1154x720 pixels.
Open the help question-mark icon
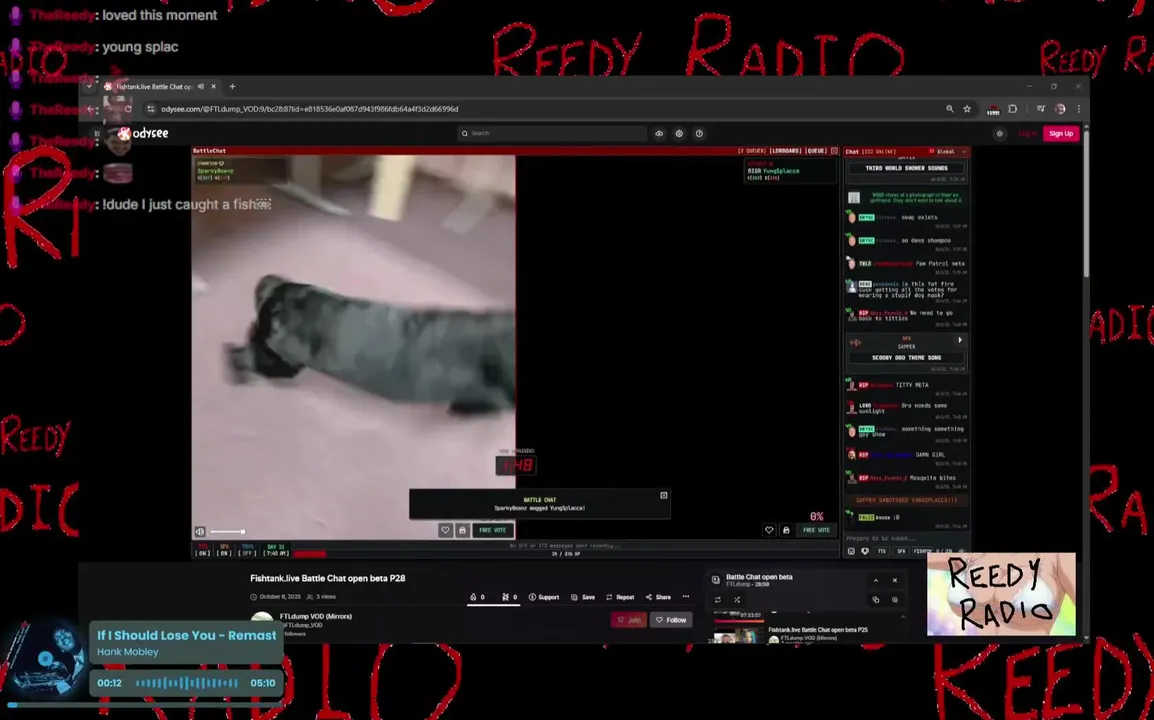click(x=699, y=133)
